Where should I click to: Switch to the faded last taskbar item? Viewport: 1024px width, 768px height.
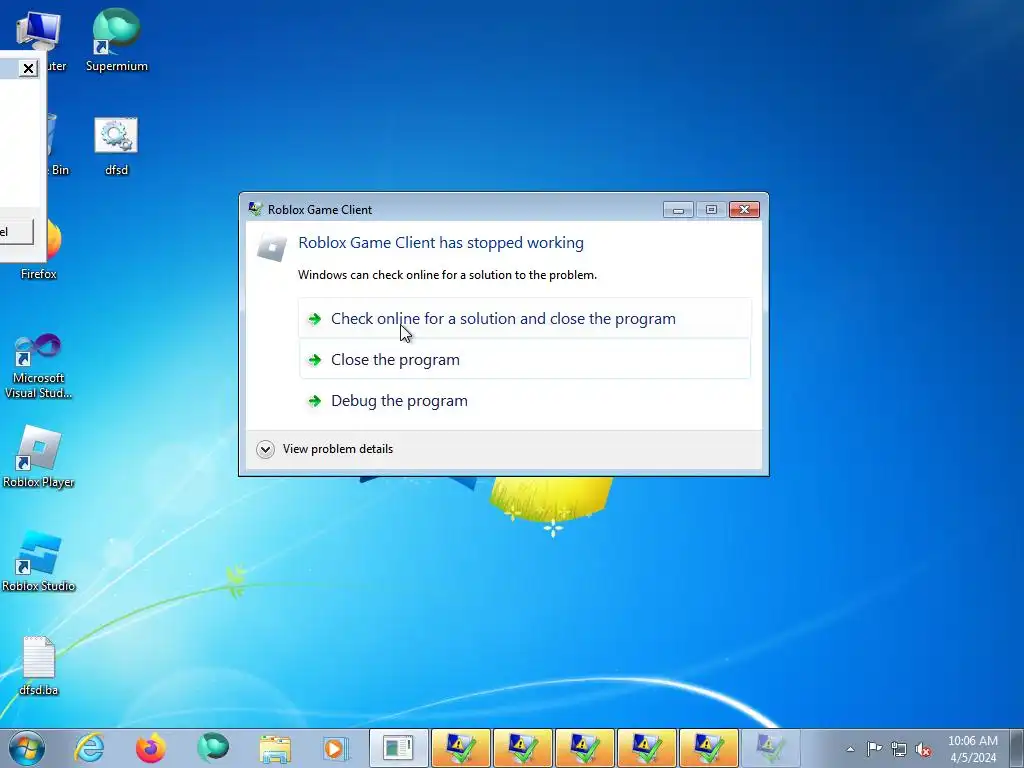pos(770,748)
